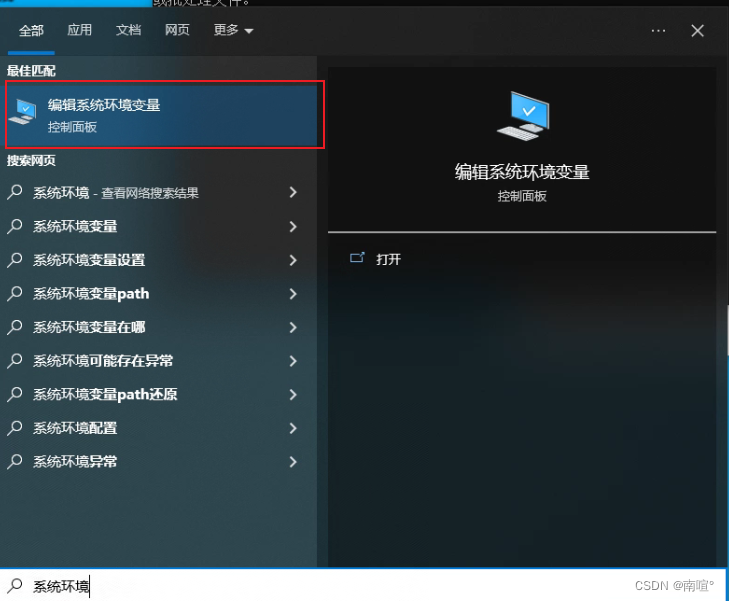
Task: Click search icon beside 系统环境配置
Action: pyautogui.click(x=14, y=428)
